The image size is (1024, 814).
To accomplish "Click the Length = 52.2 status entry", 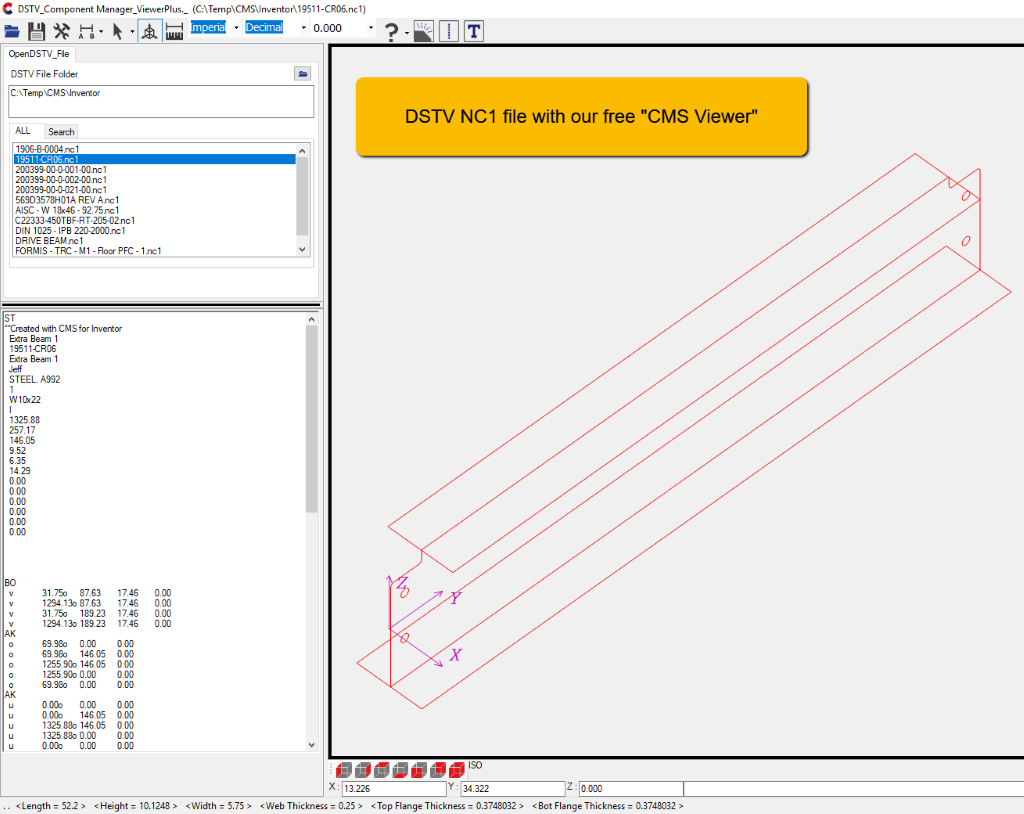I will point(51,806).
